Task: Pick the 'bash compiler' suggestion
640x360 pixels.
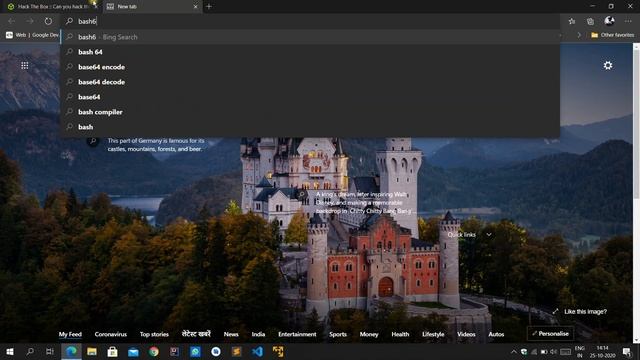Action: [310, 112]
